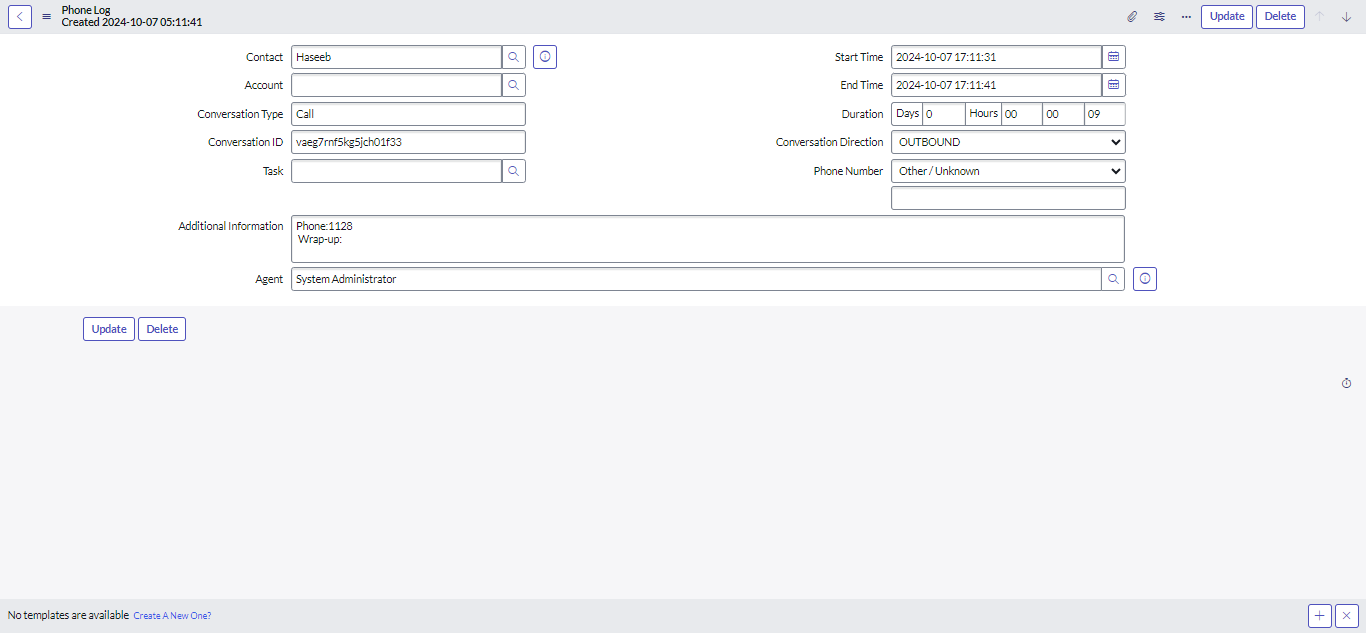Expand the Phone Number dropdown
Viewport: 1366px width, 633px height.
click(1007, 171)
